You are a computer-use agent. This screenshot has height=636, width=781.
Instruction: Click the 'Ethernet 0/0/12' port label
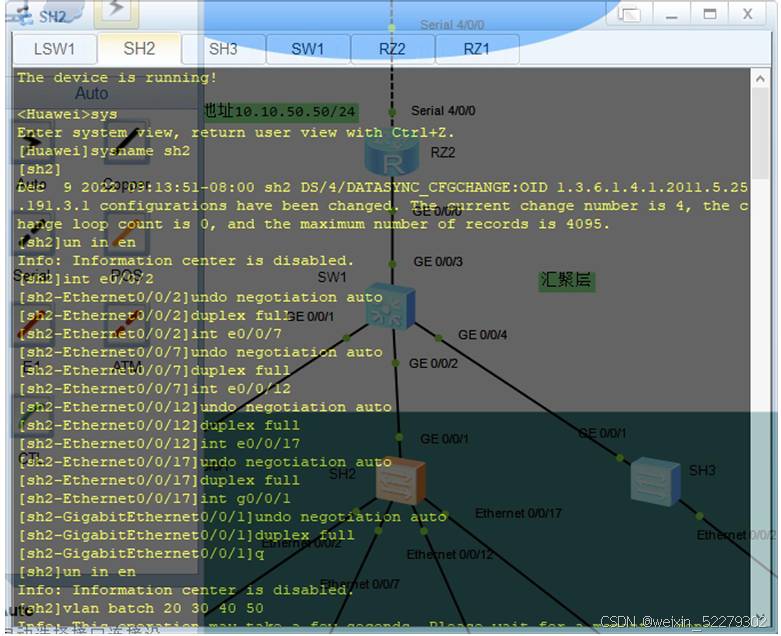[450, 554]
